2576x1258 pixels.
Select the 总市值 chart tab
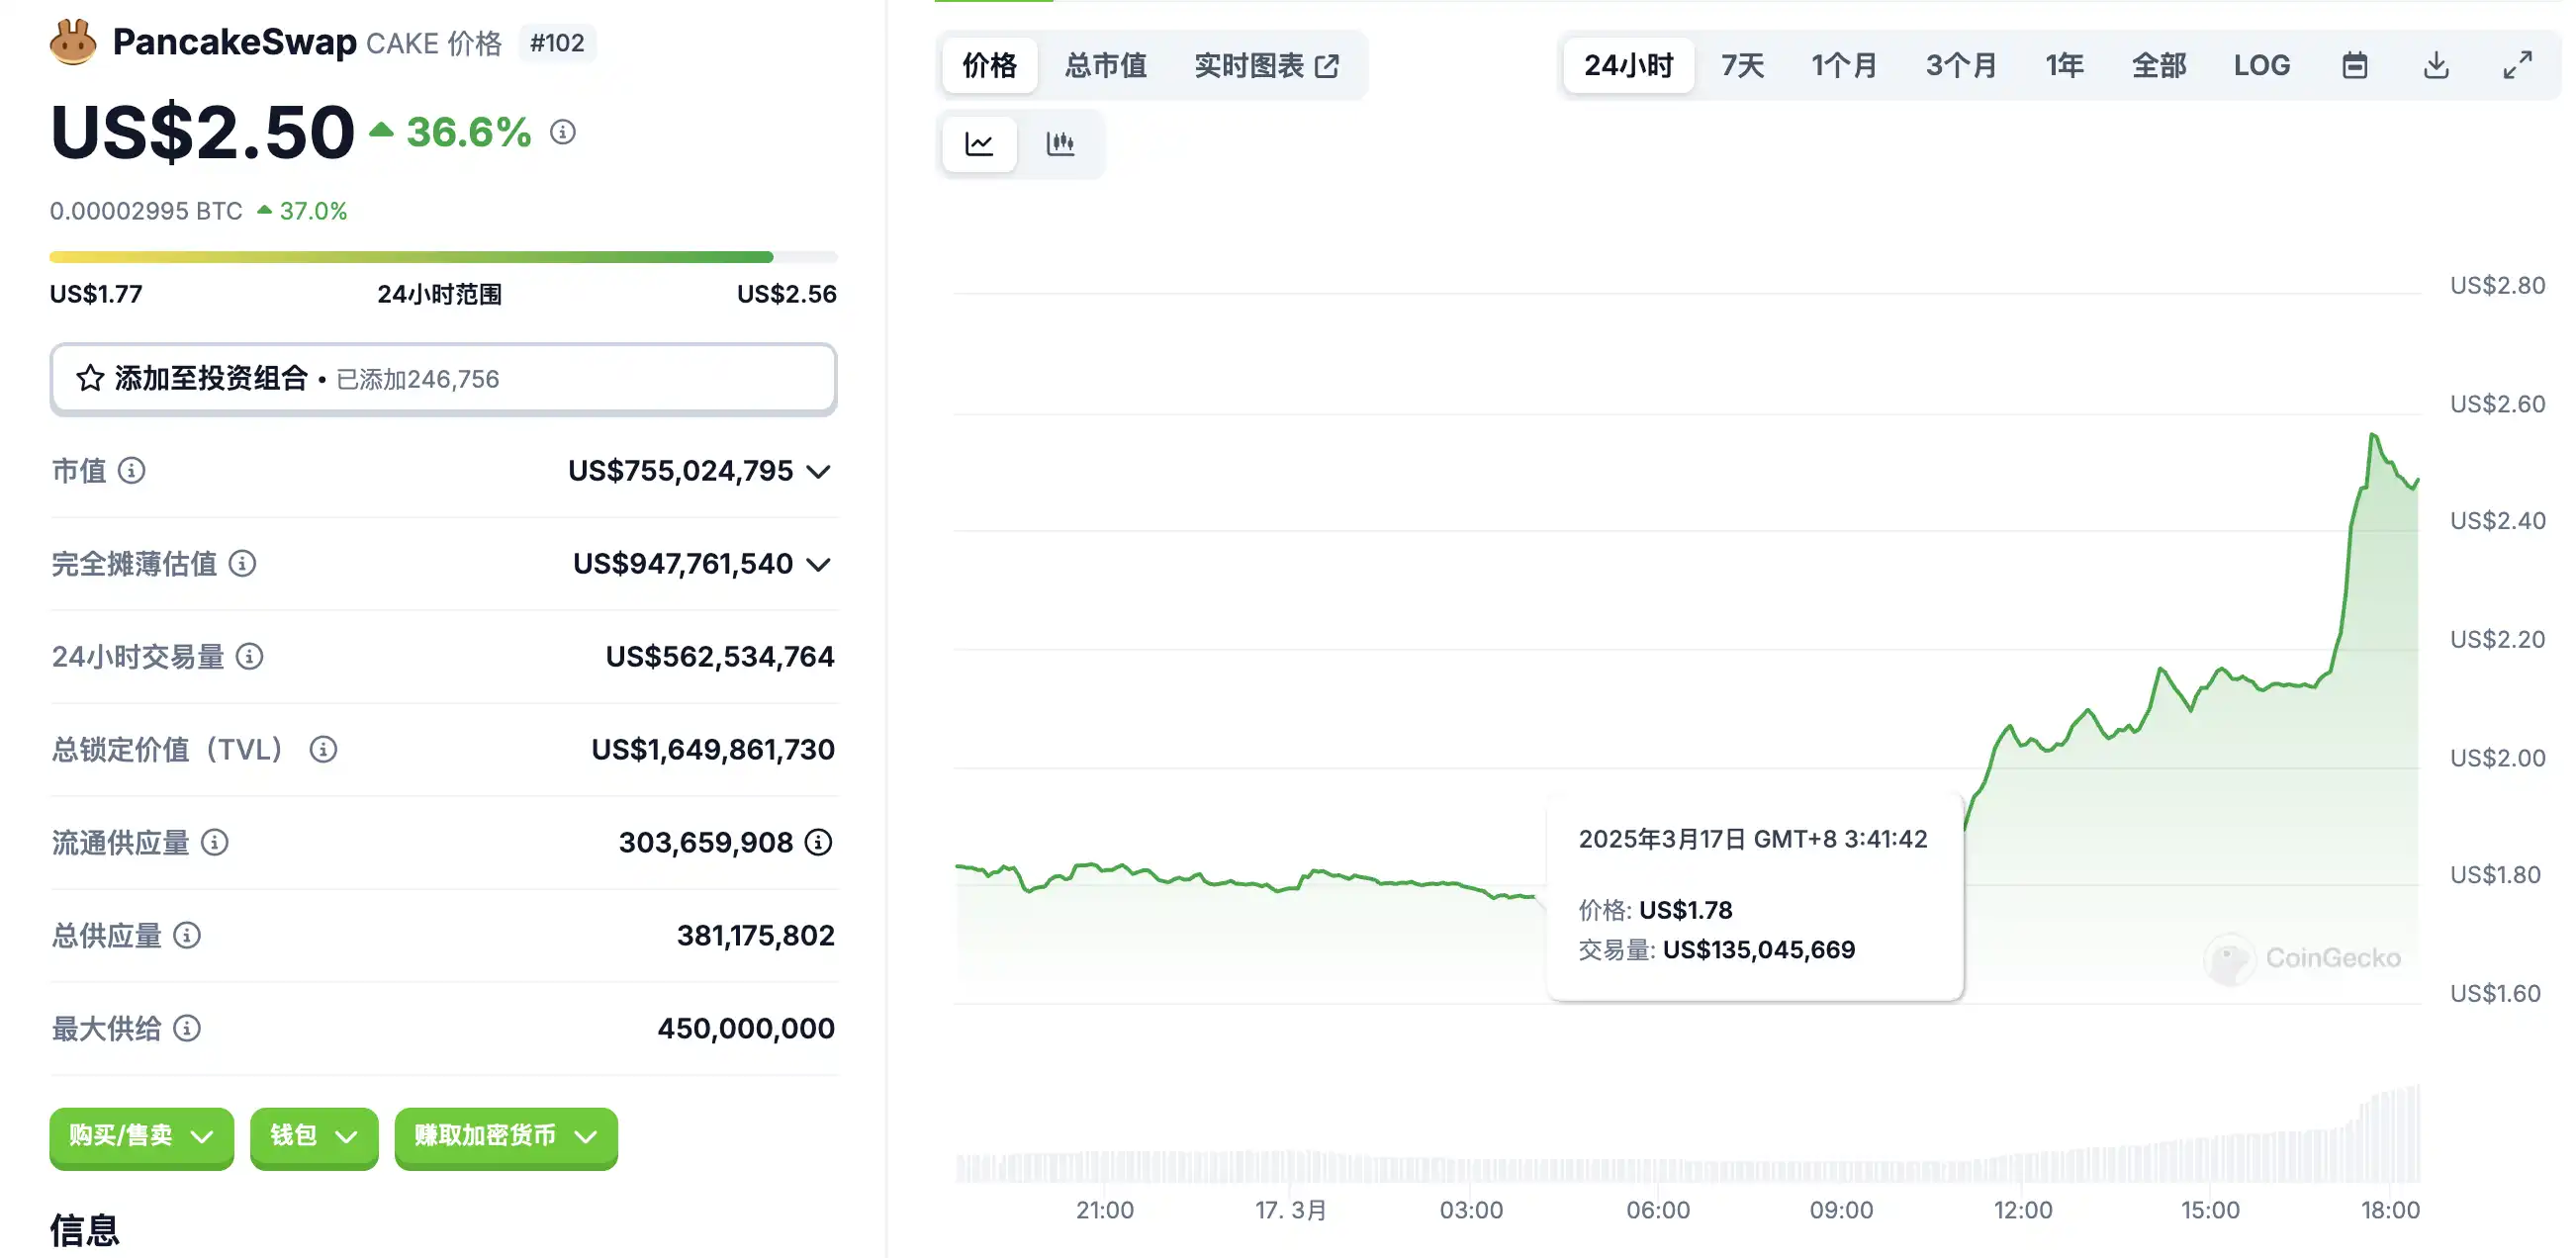1105,65
